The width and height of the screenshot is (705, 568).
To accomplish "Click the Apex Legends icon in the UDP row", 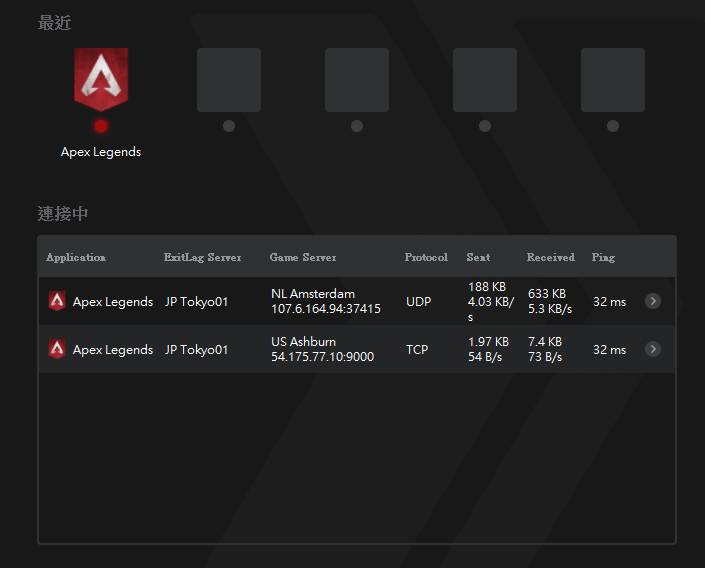I will click(x=58, y=301).
